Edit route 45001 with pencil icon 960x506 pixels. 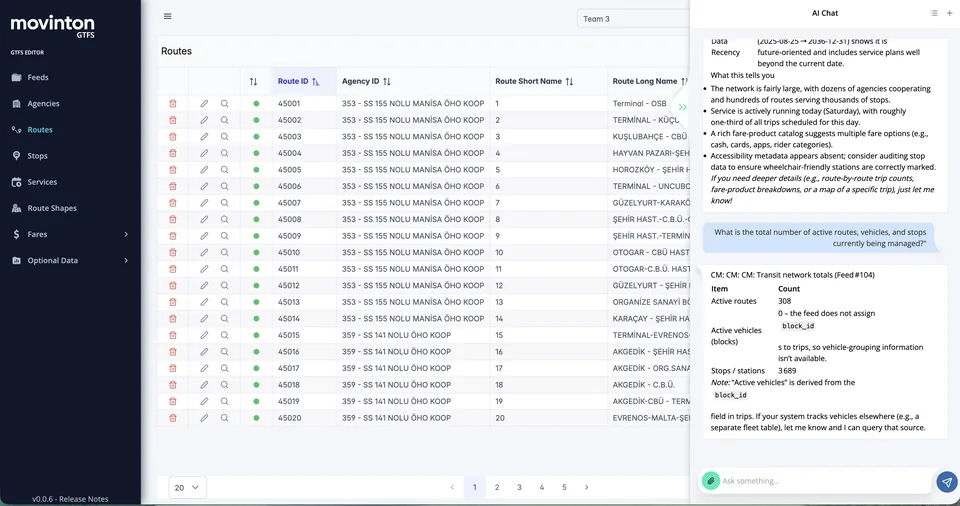pyautogui.click(x=204, y=104)
